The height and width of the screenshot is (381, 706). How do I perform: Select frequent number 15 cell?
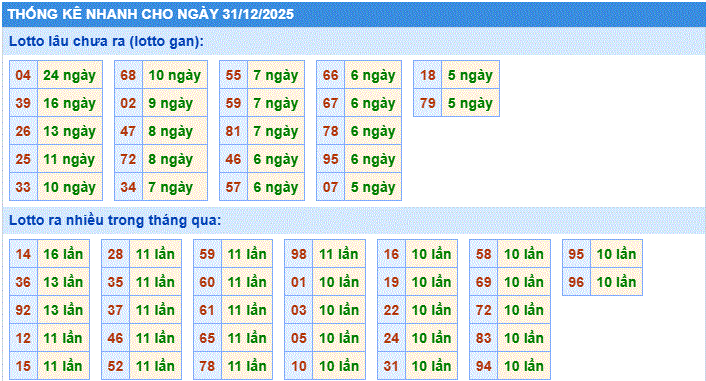pos(23,365)
